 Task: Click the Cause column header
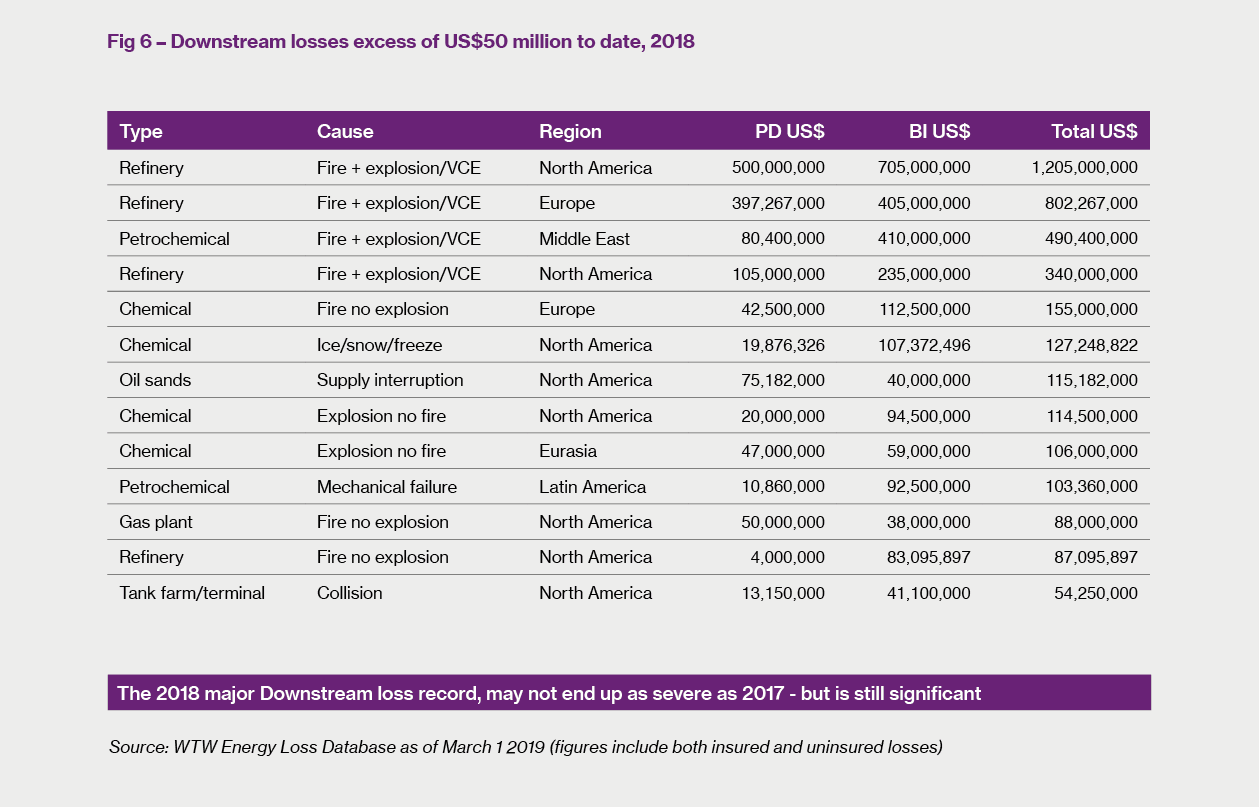345,132
